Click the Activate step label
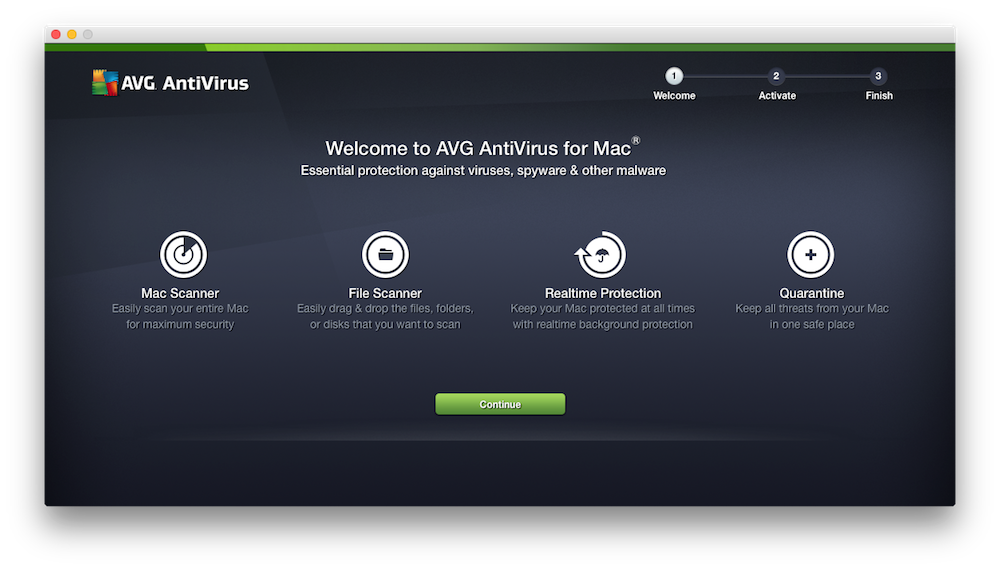 click(777, 96)
